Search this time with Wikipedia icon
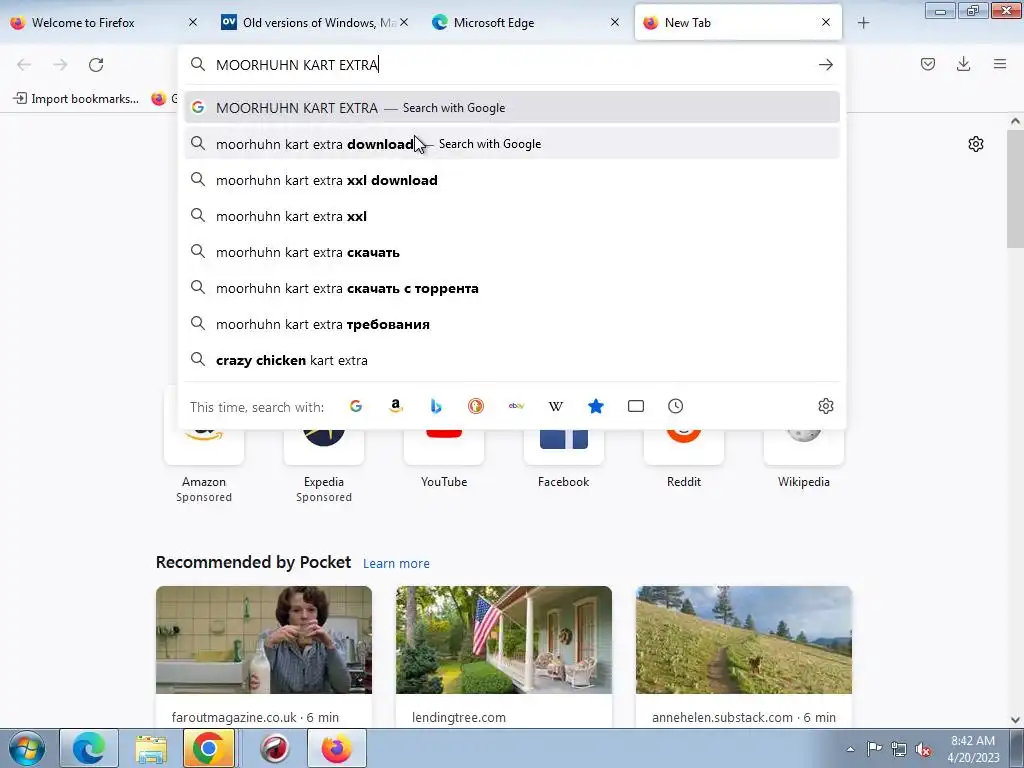The width and height of the screenshot is (1024, 768). [556, 406]
